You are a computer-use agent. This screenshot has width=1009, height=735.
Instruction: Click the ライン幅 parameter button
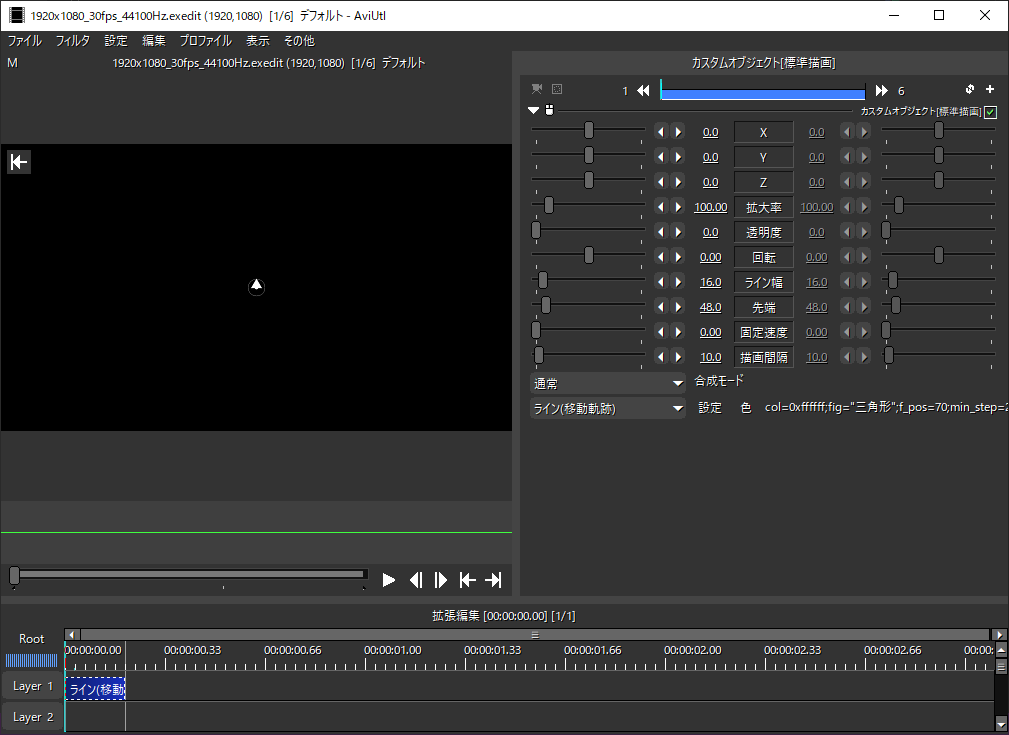click(764, 282)
